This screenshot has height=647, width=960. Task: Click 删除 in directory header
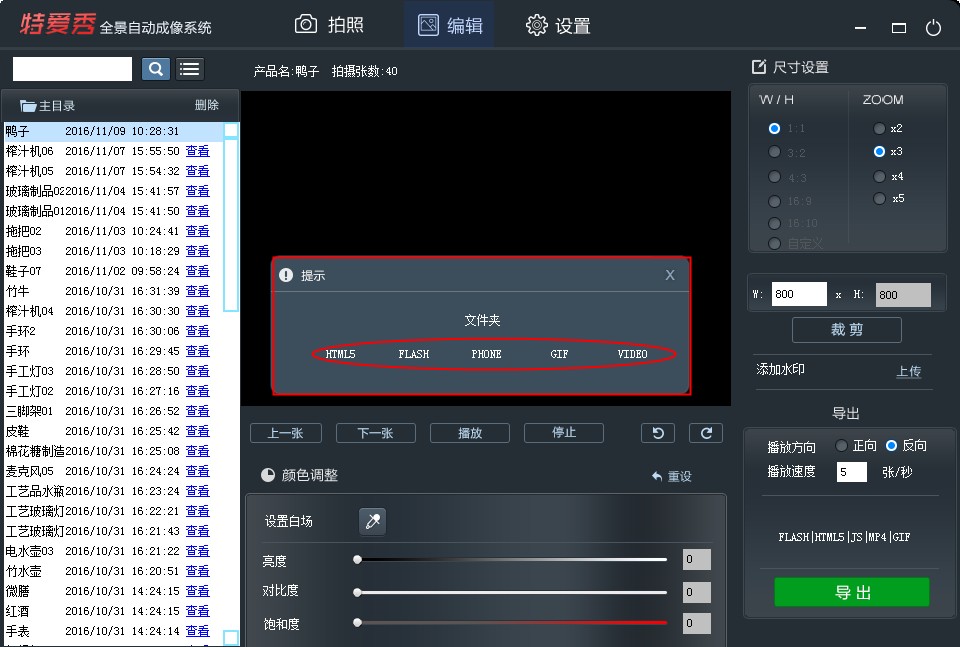[207, 105]
